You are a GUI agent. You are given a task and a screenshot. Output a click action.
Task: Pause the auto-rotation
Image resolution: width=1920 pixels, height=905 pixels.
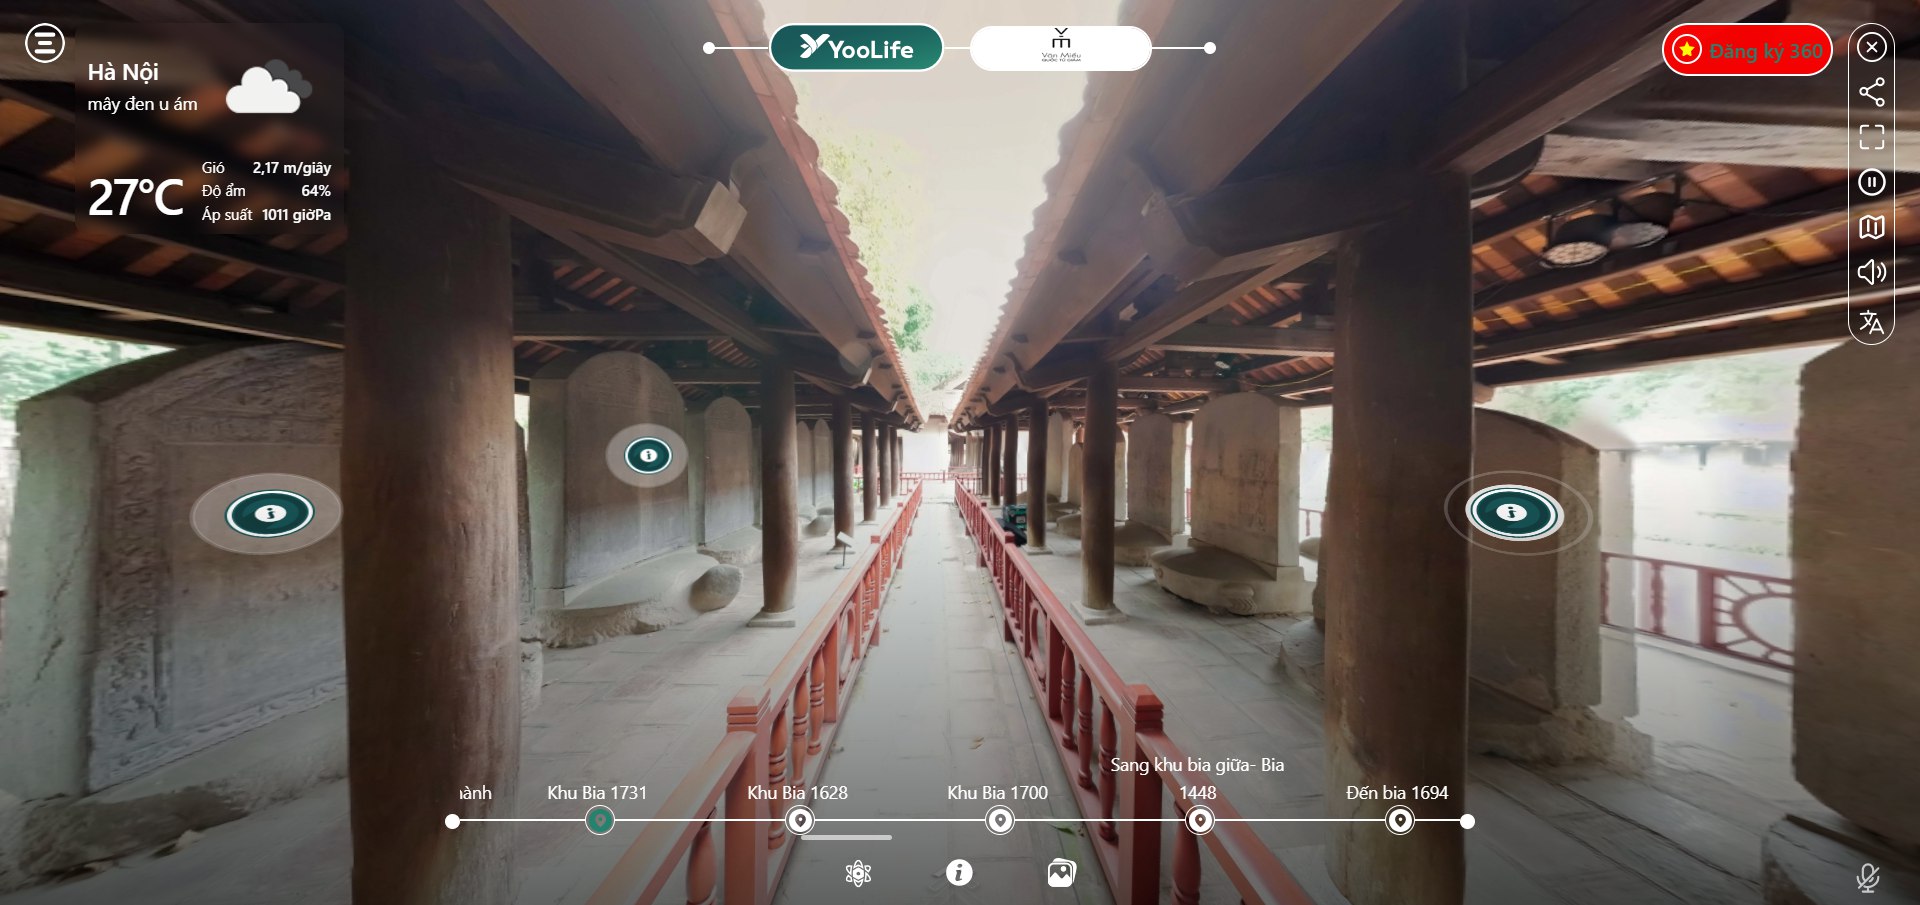[x=1872, y=182]
